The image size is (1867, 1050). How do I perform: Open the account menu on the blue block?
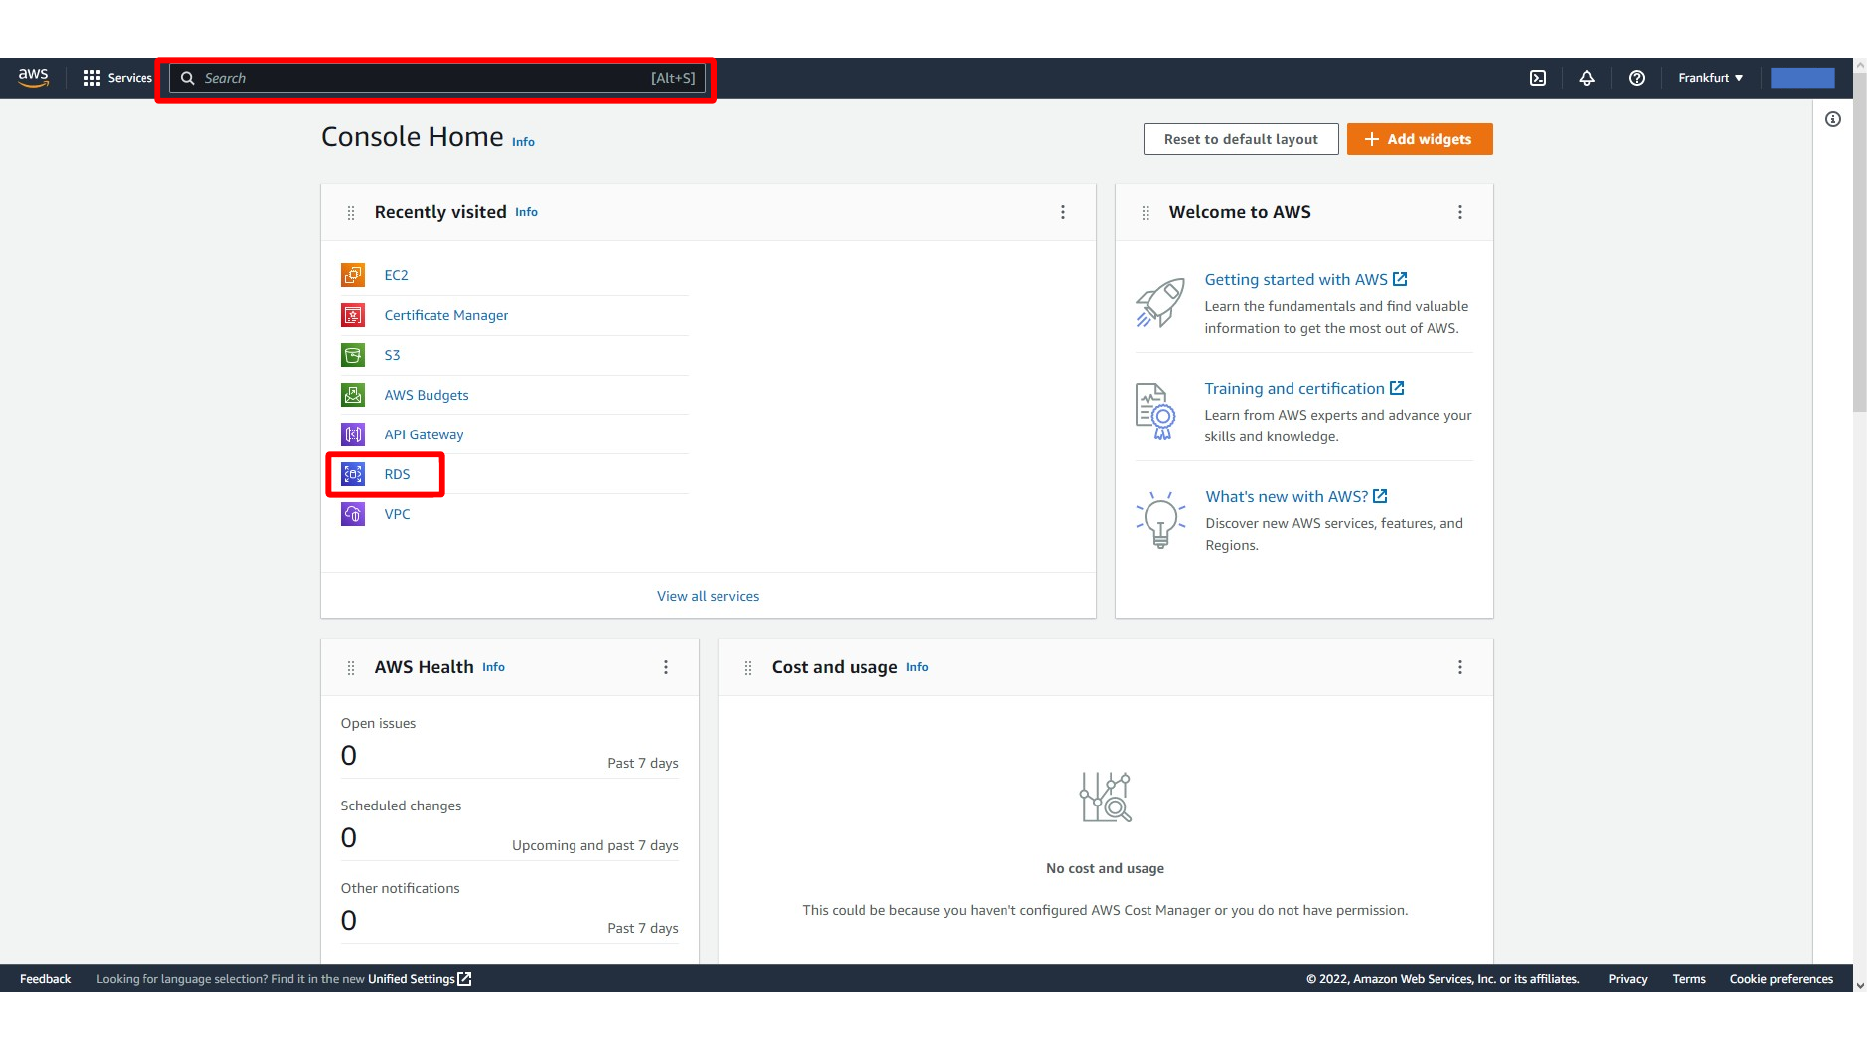(1802, 78)
